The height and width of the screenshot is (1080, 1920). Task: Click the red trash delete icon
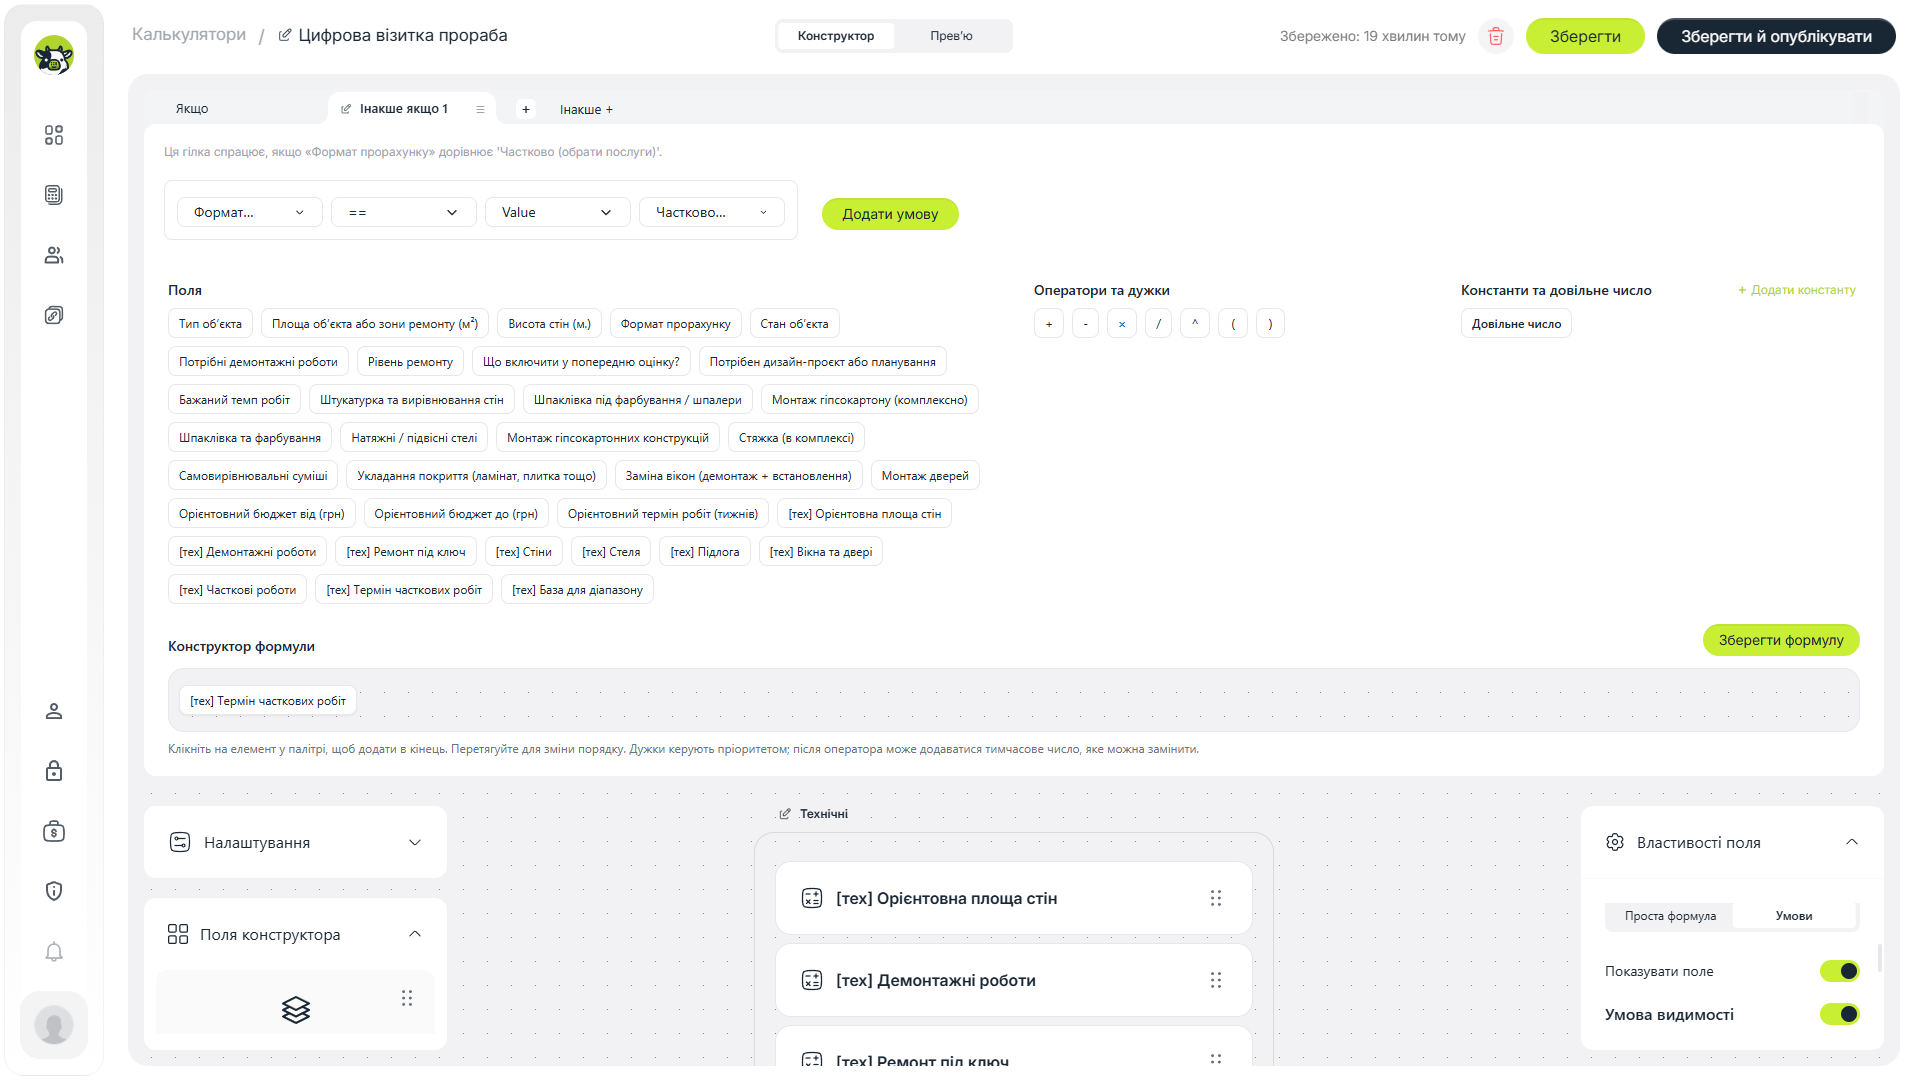pos(1496,36)
